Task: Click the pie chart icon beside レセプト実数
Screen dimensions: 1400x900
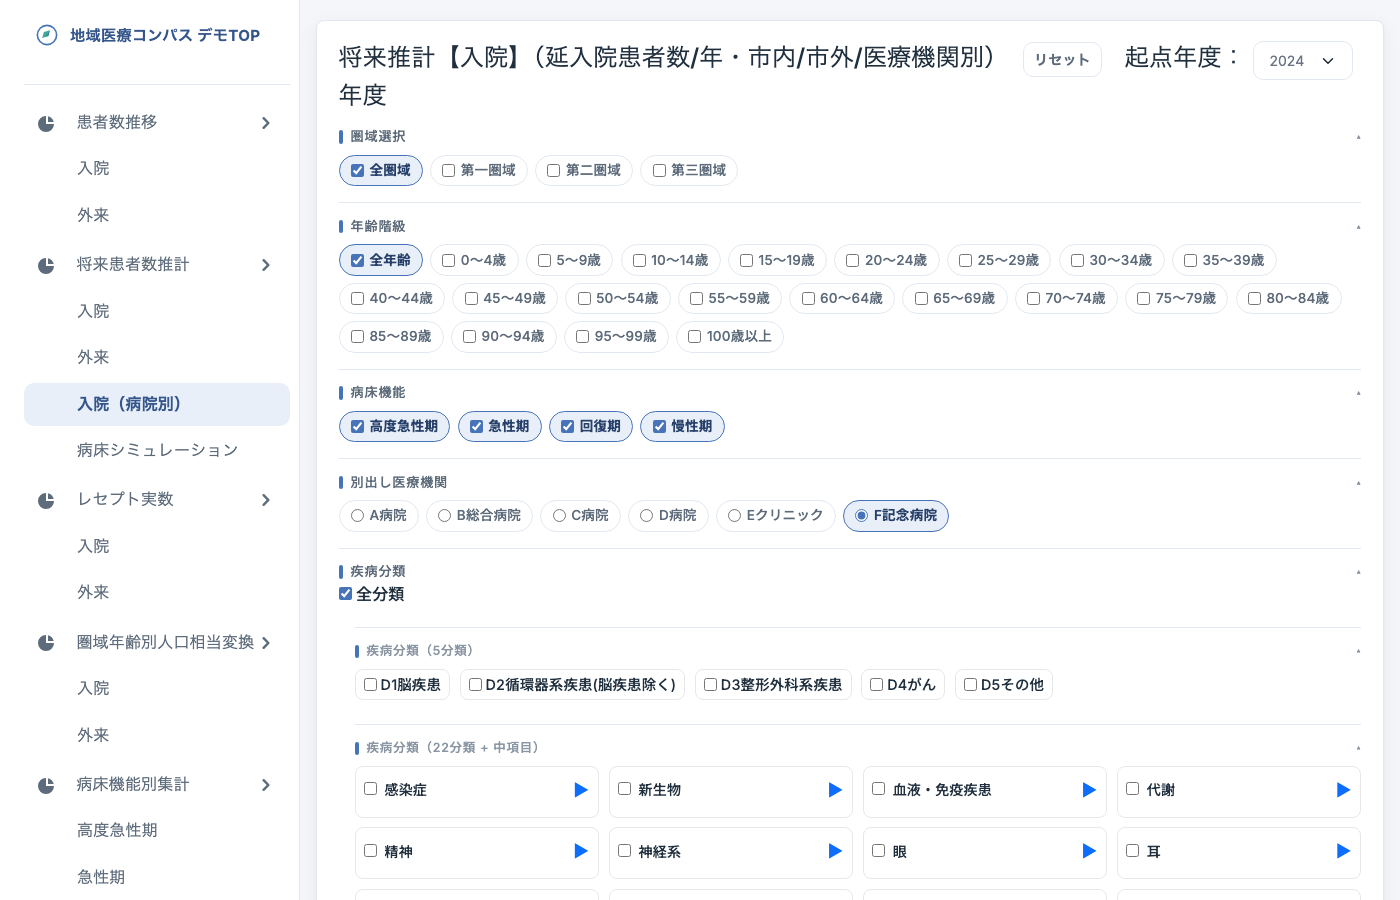Action: click(46, 501)
